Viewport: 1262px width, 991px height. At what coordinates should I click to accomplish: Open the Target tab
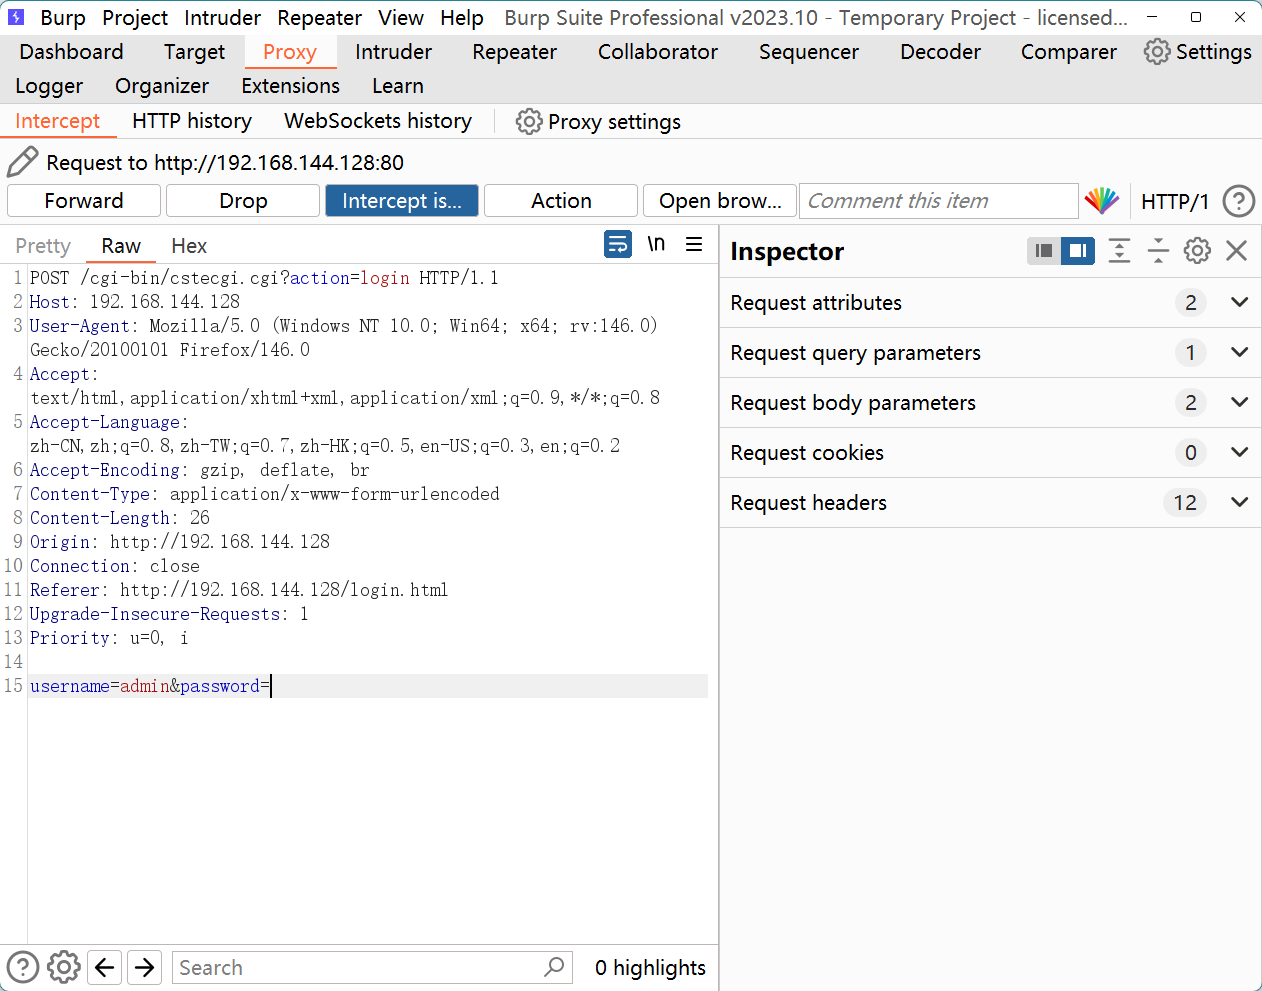194,52
